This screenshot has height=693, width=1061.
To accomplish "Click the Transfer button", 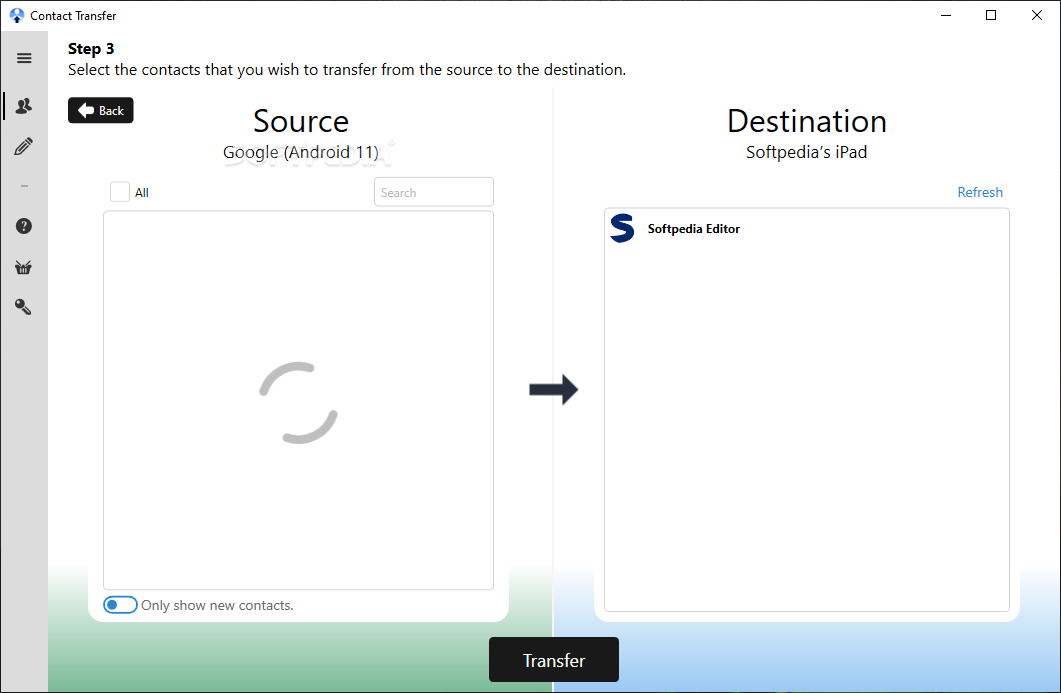I will tap(554, 660).
